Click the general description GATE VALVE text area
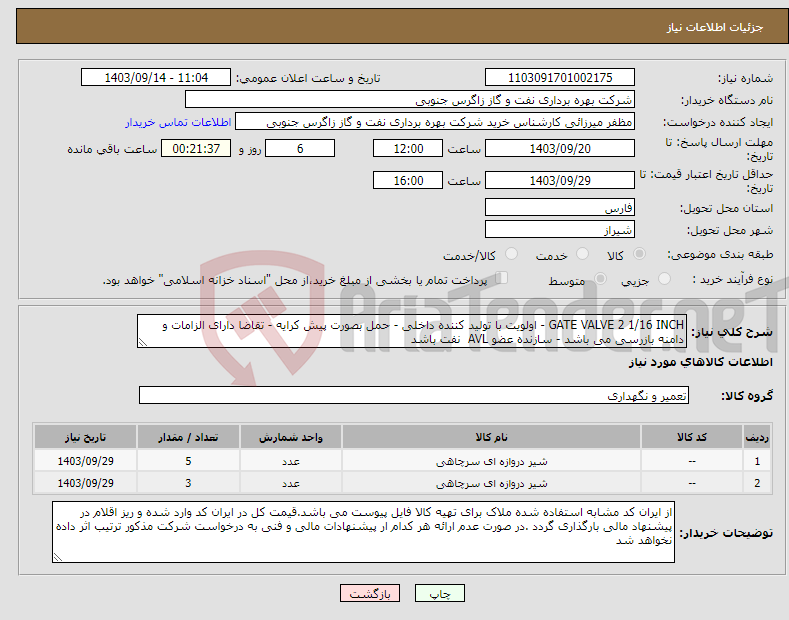Screen dimensions: 789x620 [x=412, y=332]
